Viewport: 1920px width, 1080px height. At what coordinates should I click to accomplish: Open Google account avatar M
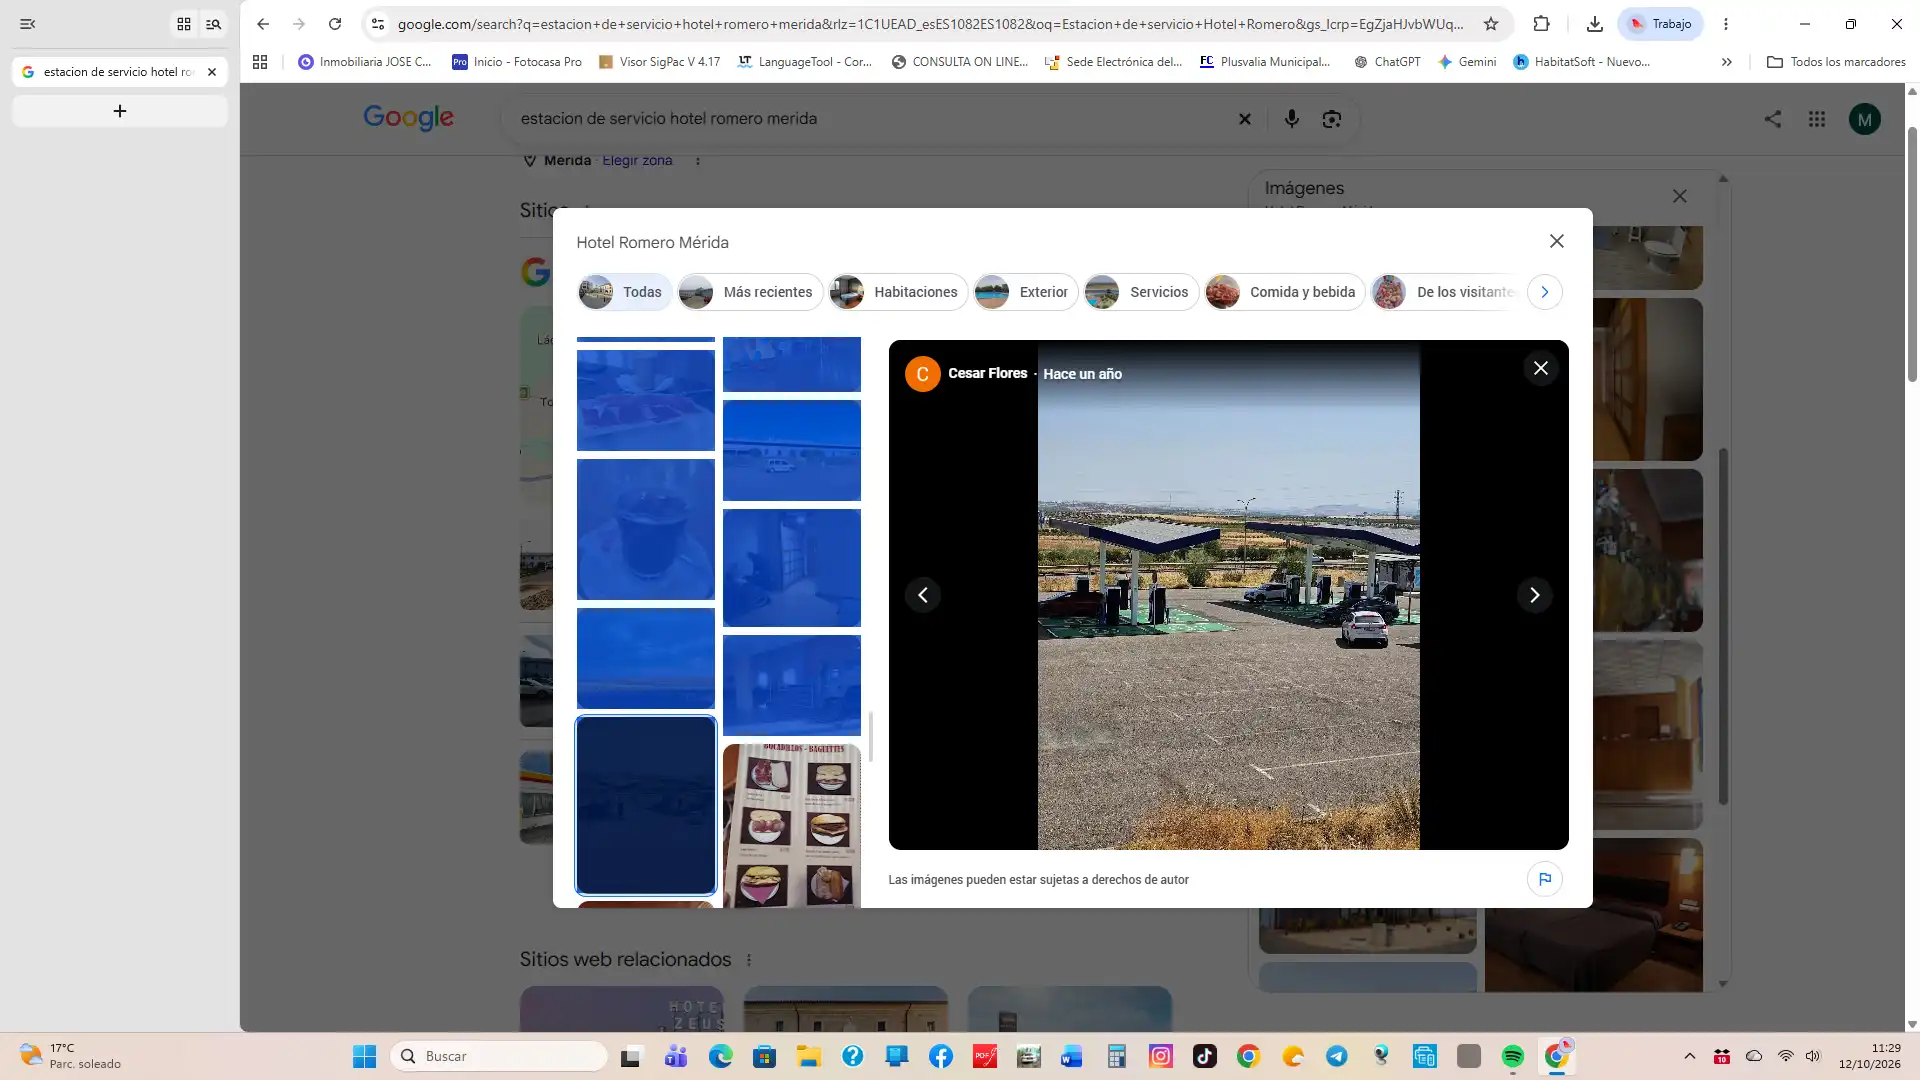[x=1864, y=119]
